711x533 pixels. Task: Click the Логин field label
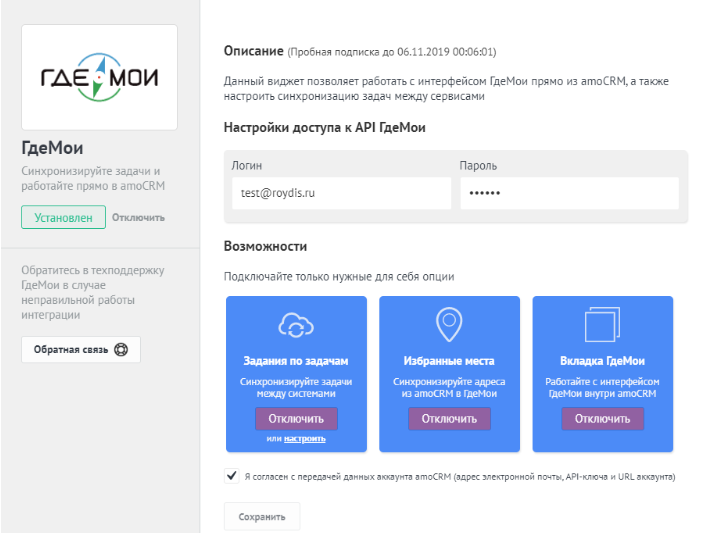pos(247,166)
